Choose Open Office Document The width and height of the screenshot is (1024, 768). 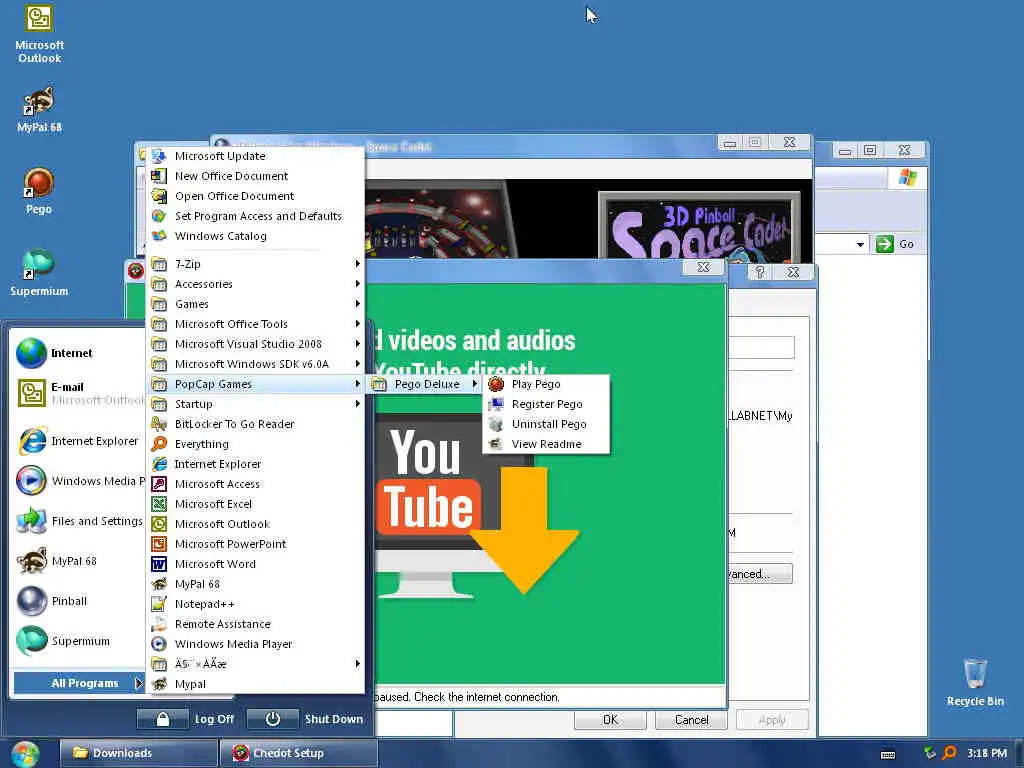coord(255,196)
